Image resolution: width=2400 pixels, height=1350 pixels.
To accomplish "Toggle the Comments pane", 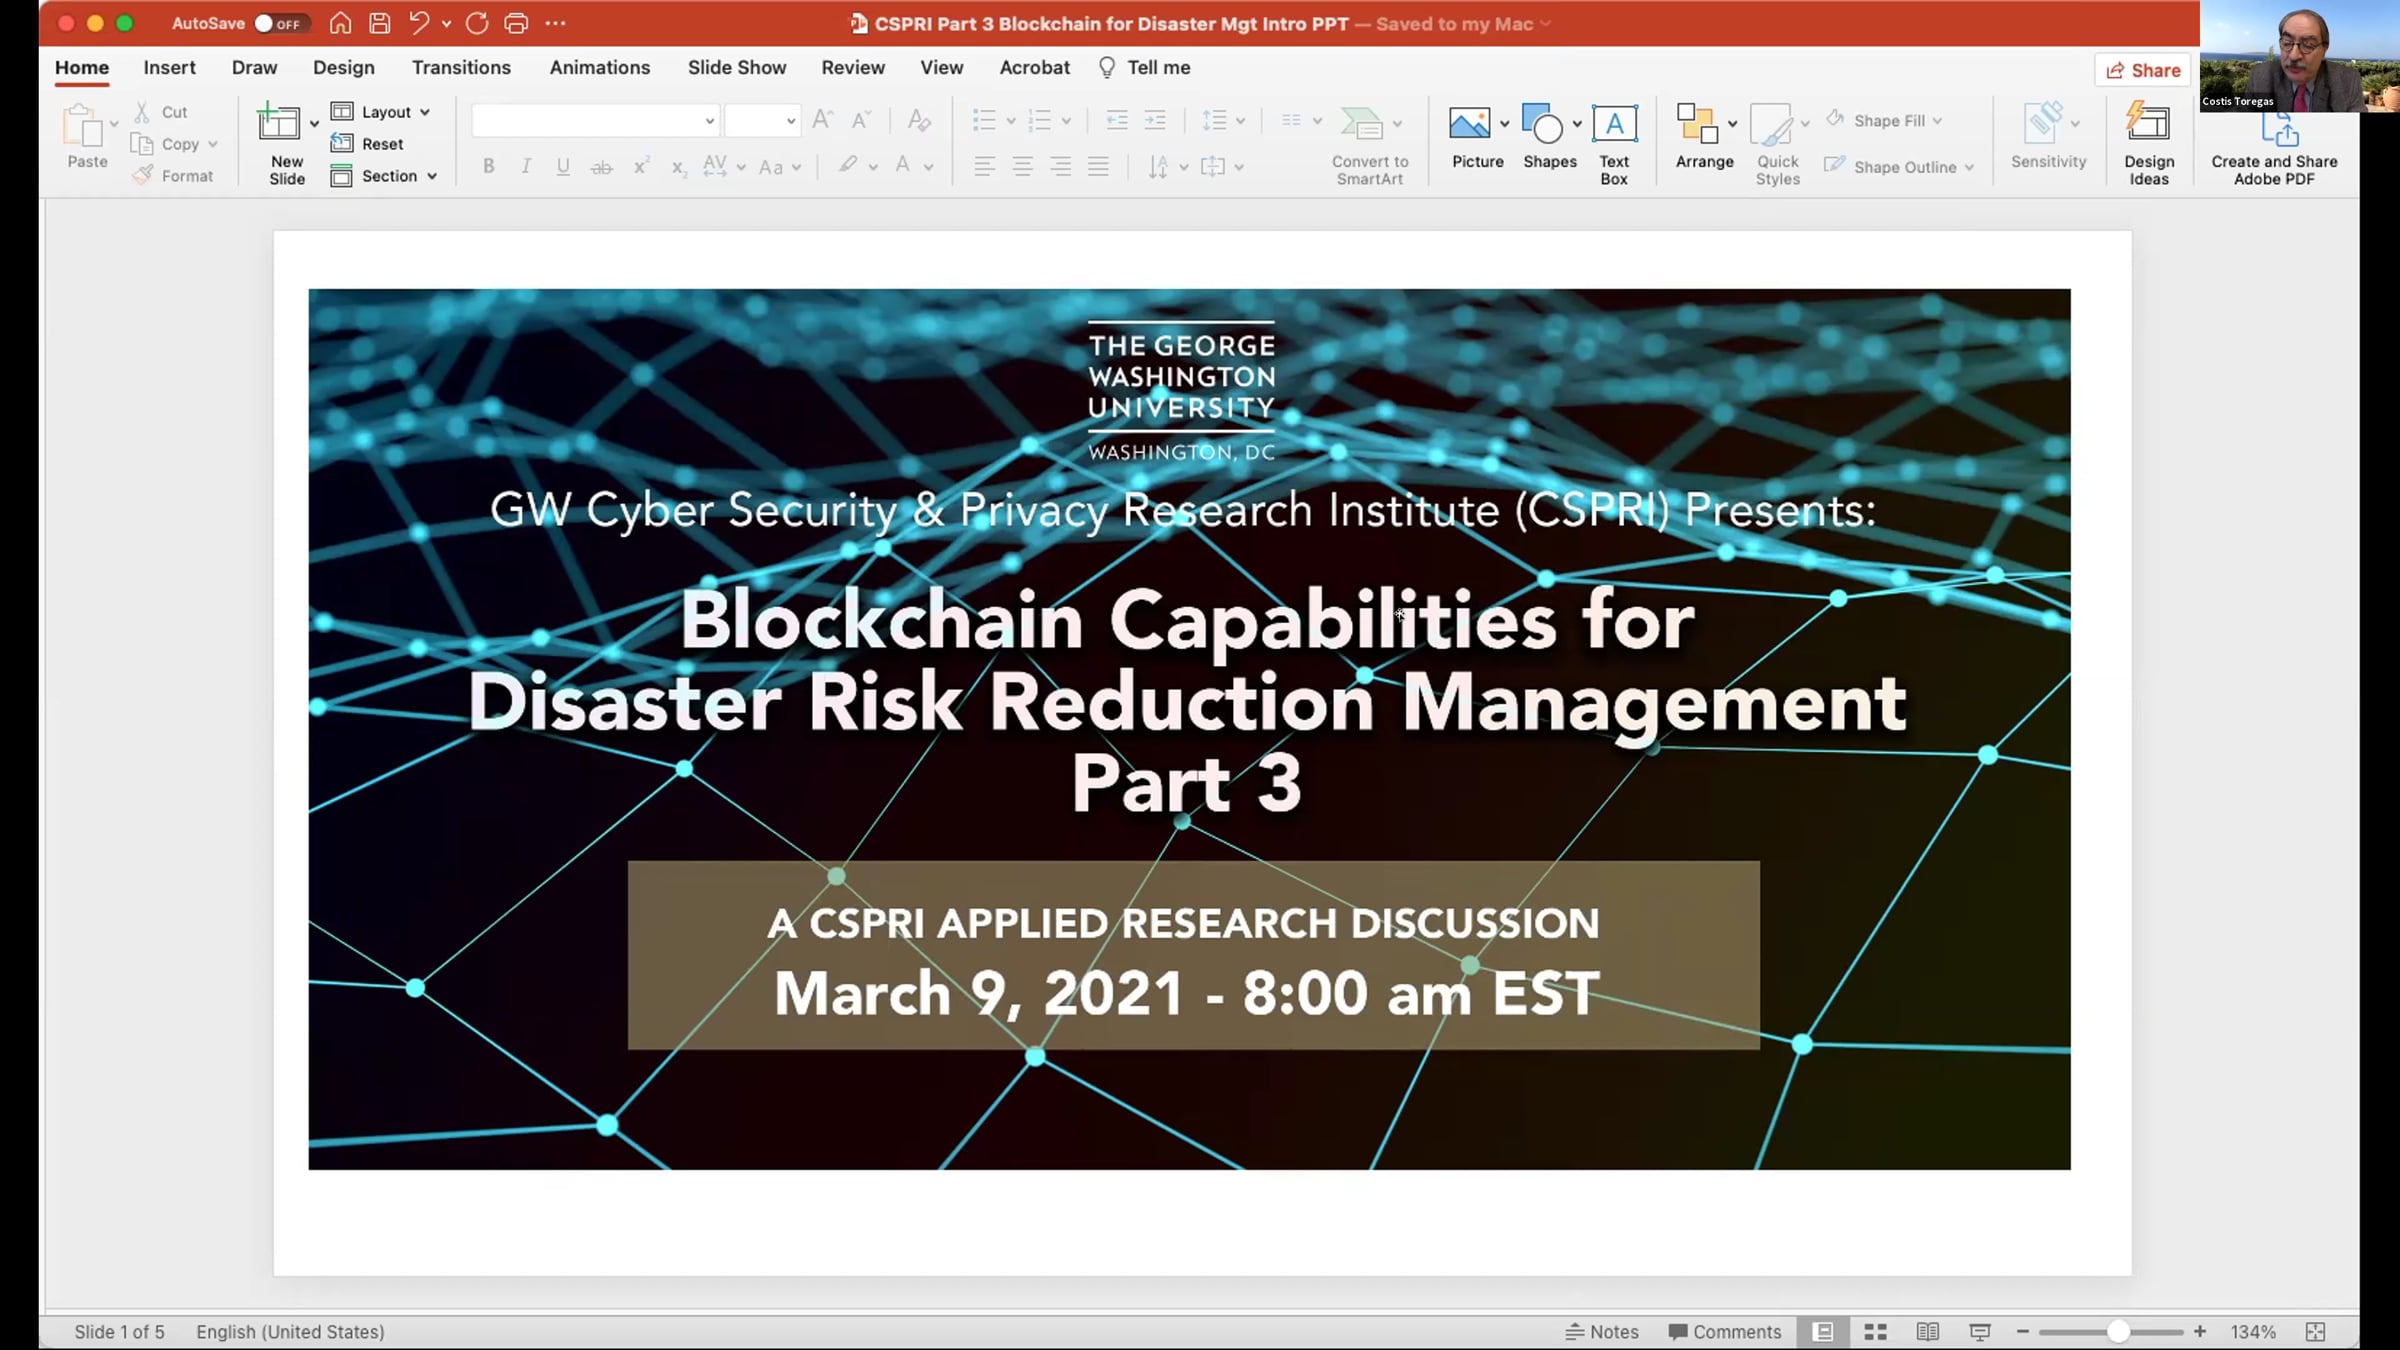I will 1725,1332.
